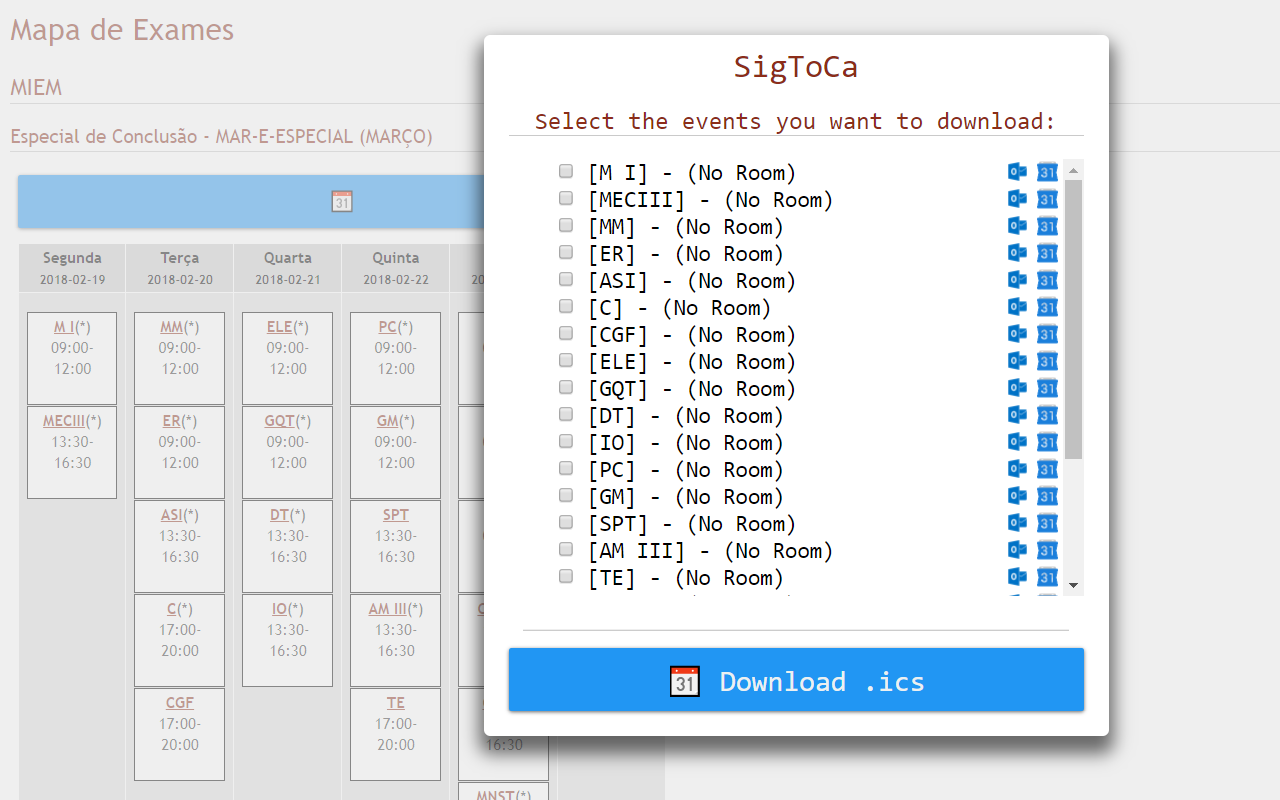Open Outlook export for the [CGF] event
The width and height of the screenshot is (1280, 800).
coord(1017,334)
